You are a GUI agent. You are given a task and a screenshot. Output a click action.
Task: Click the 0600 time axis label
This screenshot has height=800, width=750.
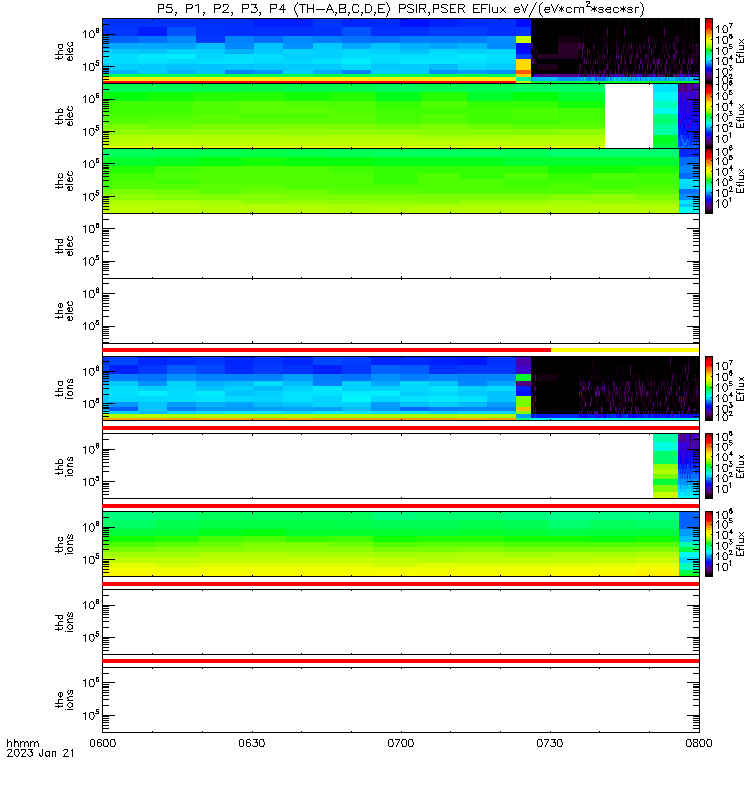click(103, 743)
